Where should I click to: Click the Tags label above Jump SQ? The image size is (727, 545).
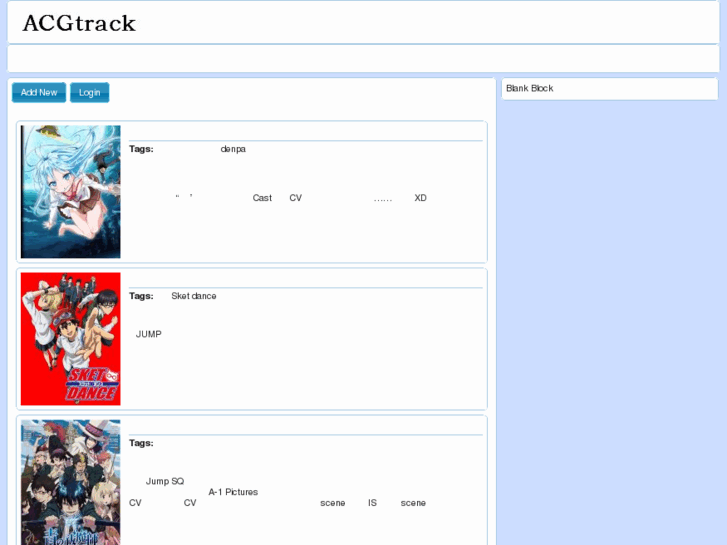coord(141,443)
